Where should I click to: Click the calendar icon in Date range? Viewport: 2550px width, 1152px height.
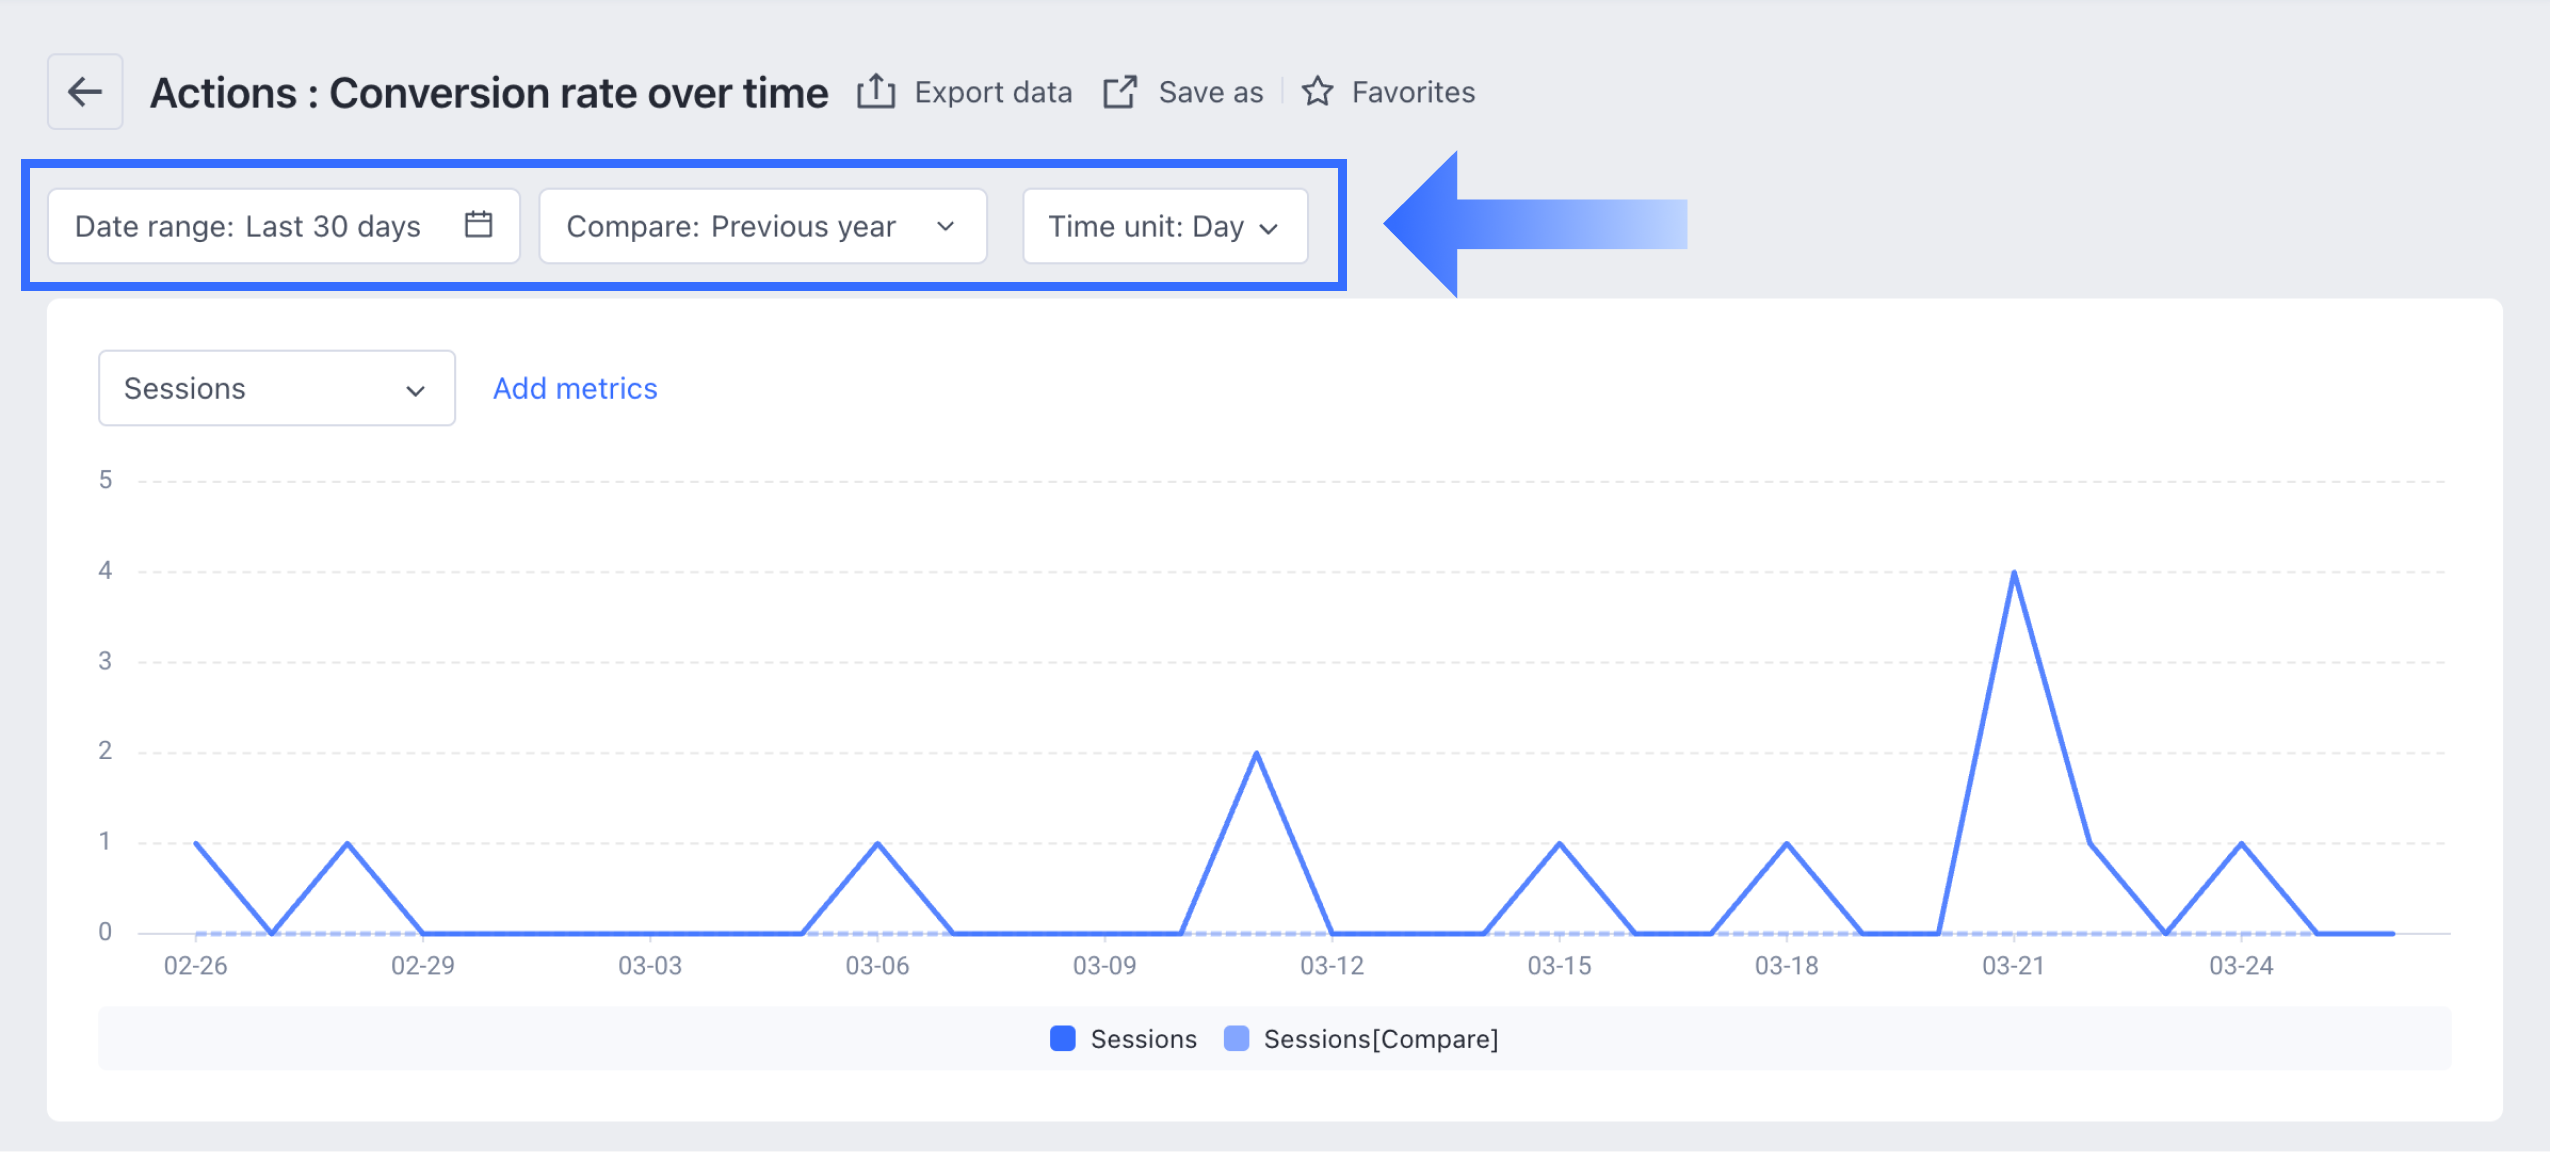tap(478, 225)
